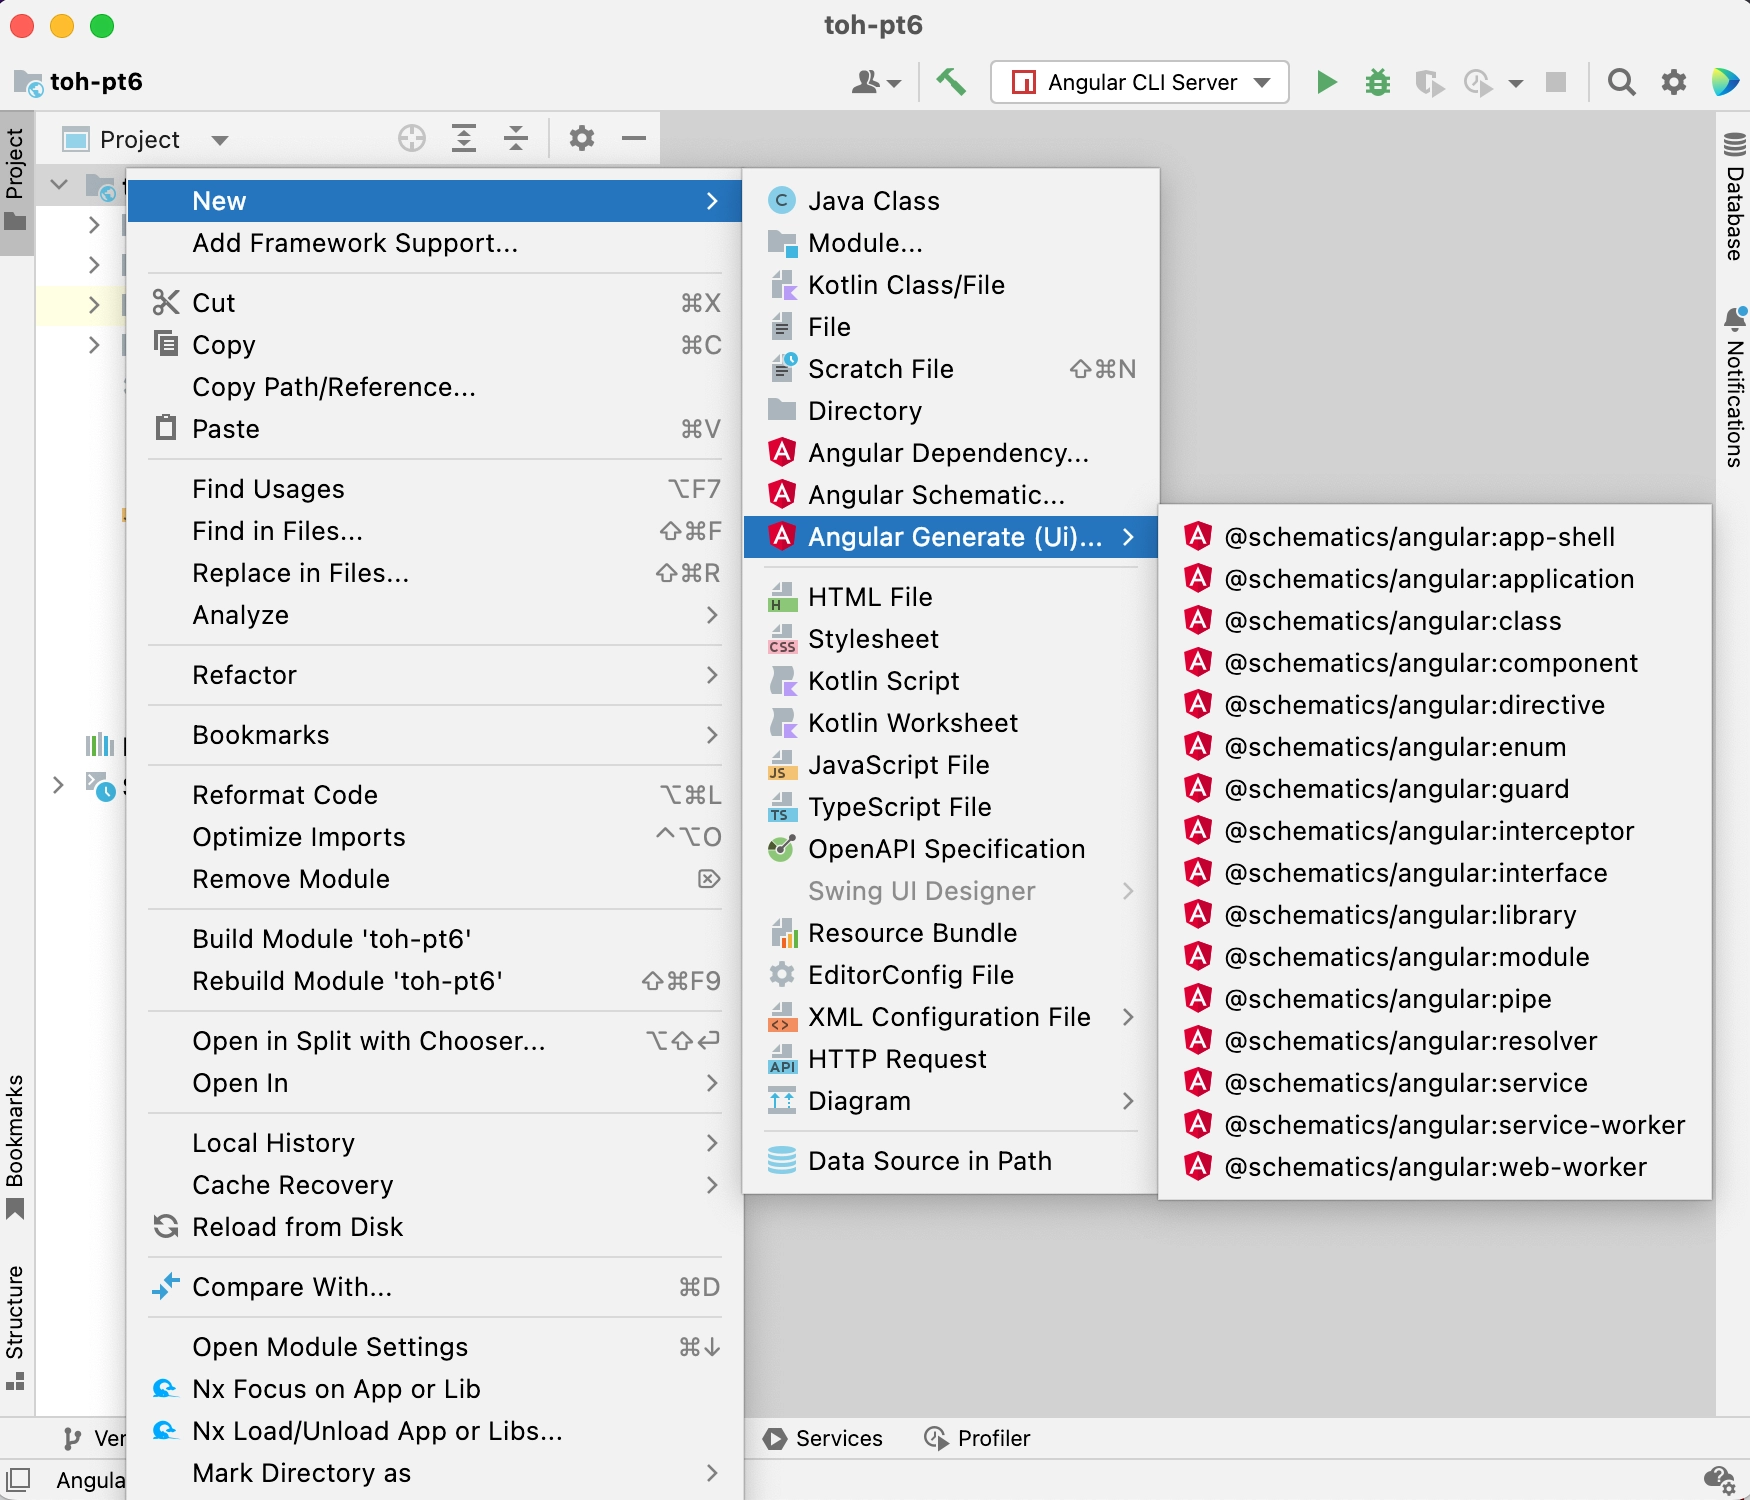1750x1500 pixels.
Task: Choose Reformat Code
Action: [x=436, y=795]
